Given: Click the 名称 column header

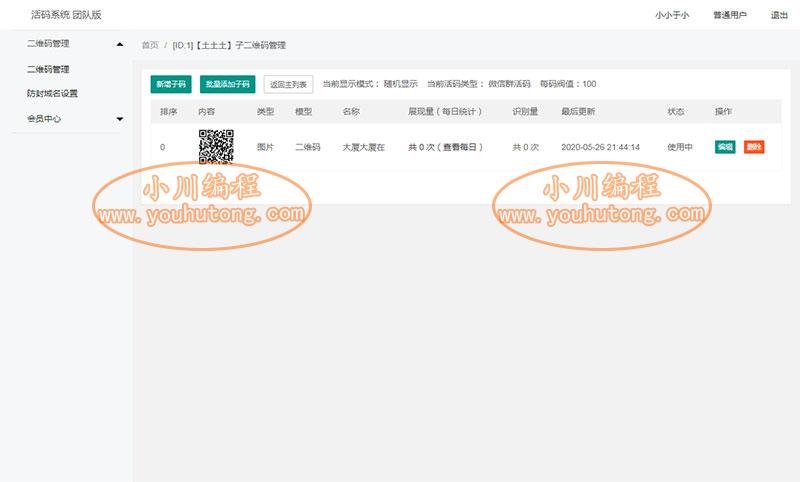Looking at the screenshot, I should (x=351, y=111).
